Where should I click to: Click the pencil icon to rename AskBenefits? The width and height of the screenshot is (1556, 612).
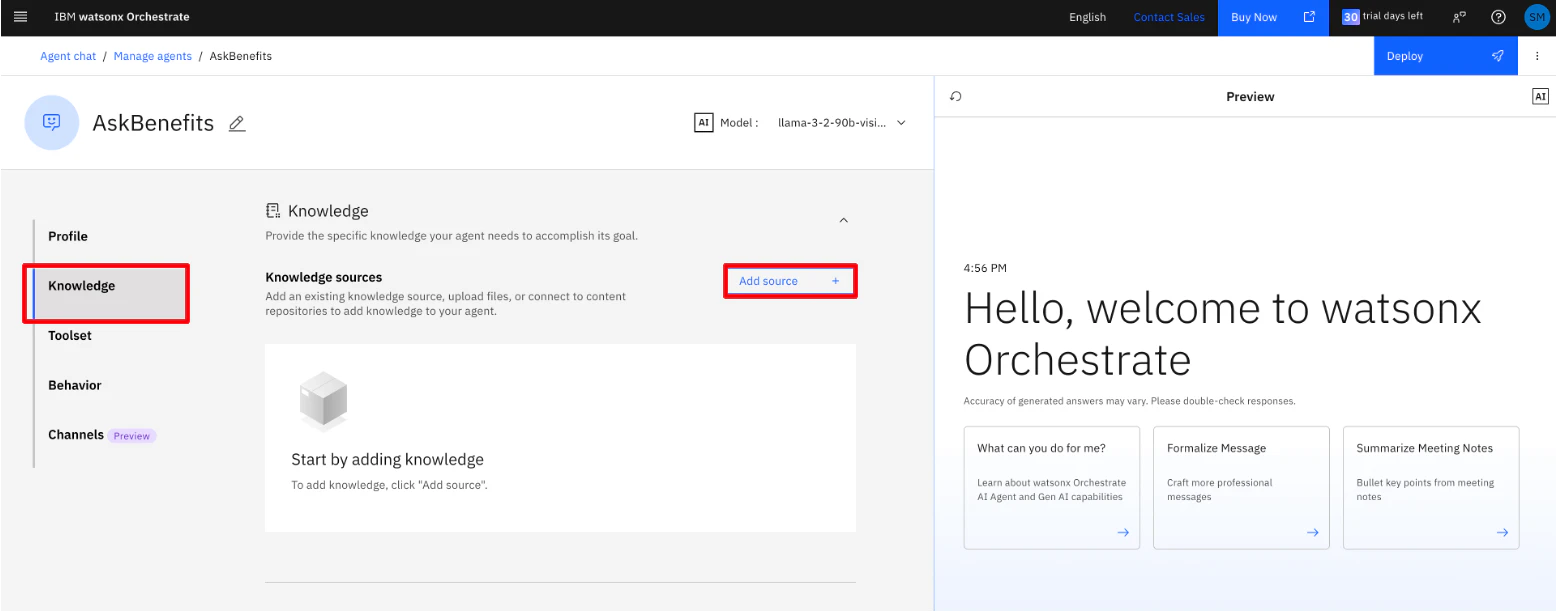(237, 124)
